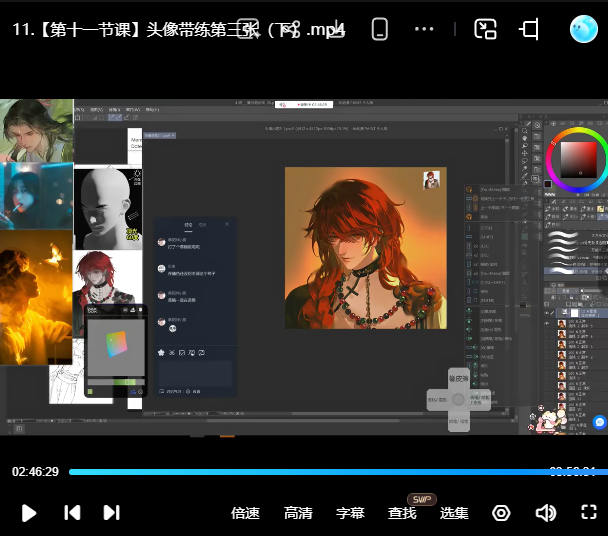Click the dark foreground color swatch
Viewport: 608px width, 536px height.
point(548,184)
